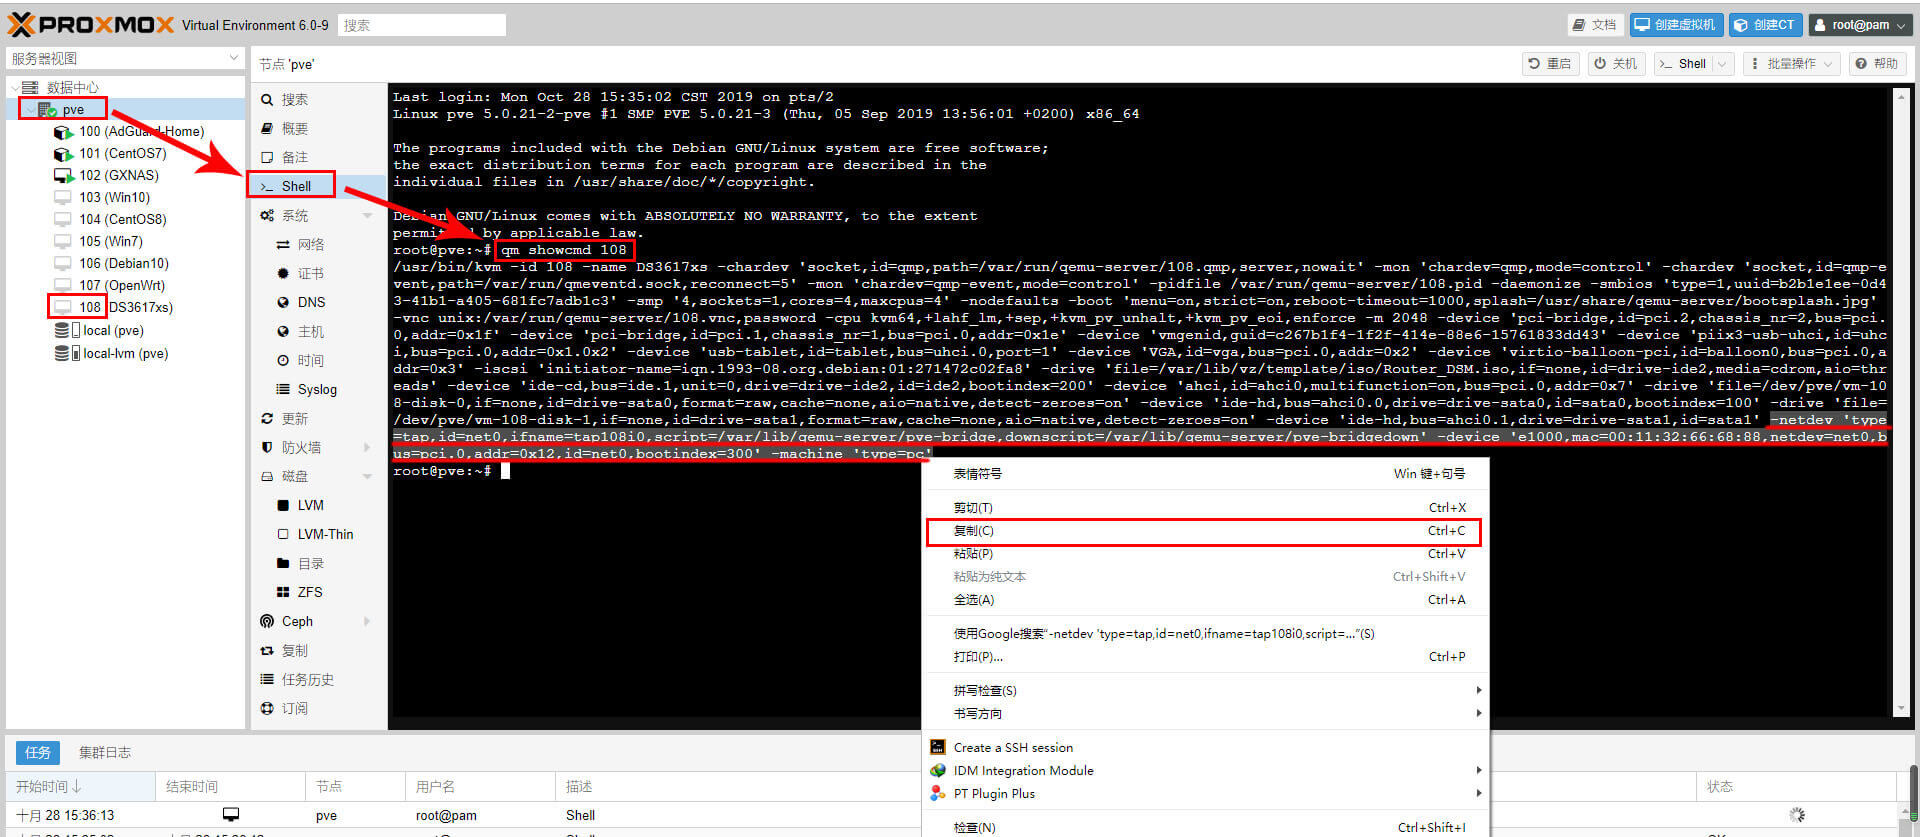
Task: Select the ZFS grid icon entry
Action: (309, 592)
